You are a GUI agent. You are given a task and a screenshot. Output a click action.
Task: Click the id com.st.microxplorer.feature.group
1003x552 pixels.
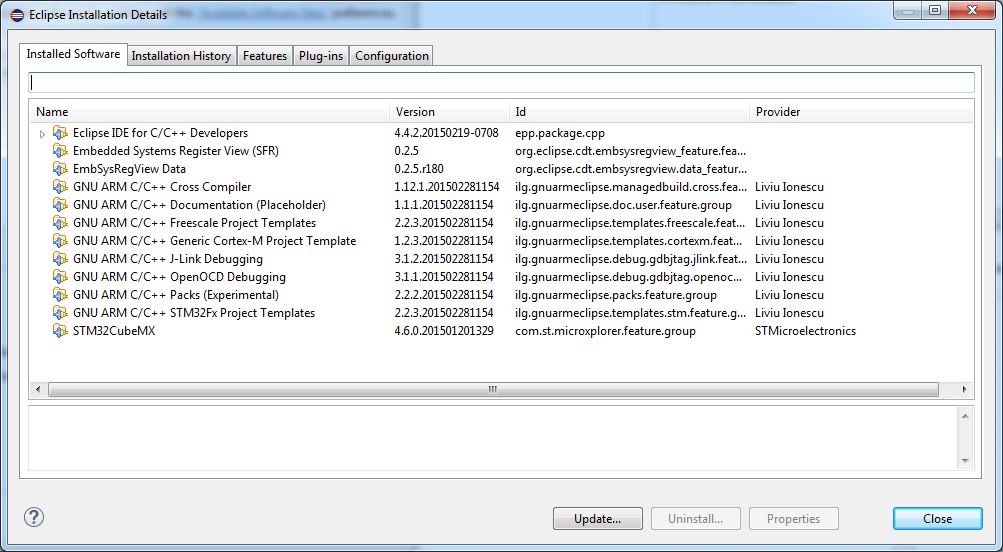click(x=605, y=331)
